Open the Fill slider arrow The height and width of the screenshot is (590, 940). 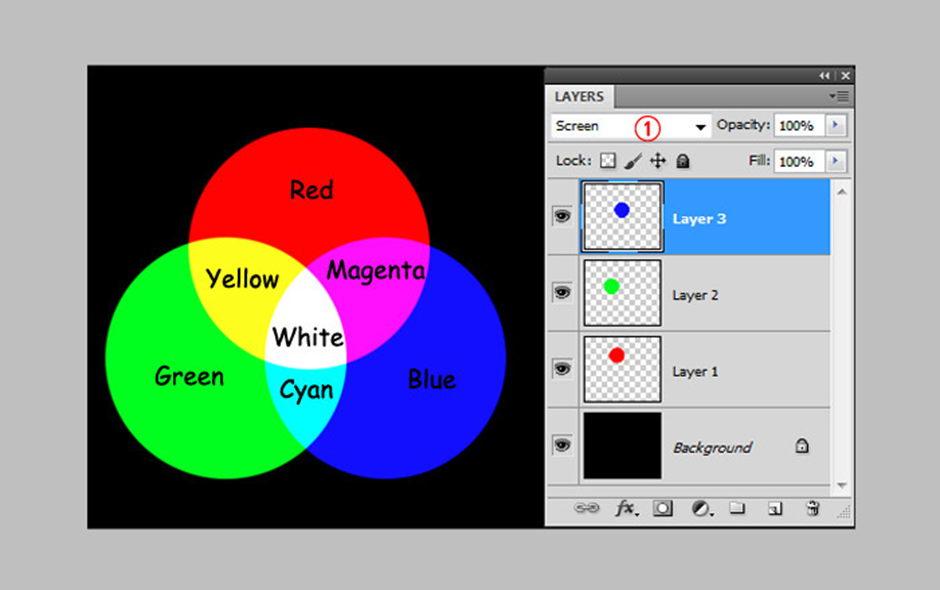click(x=836, y=161)
